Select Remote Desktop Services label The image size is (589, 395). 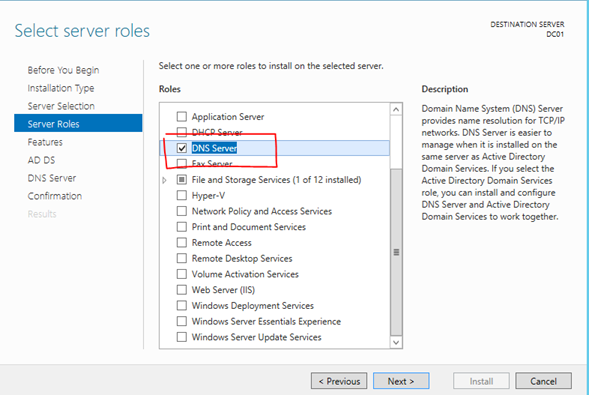tap(242, 259)
